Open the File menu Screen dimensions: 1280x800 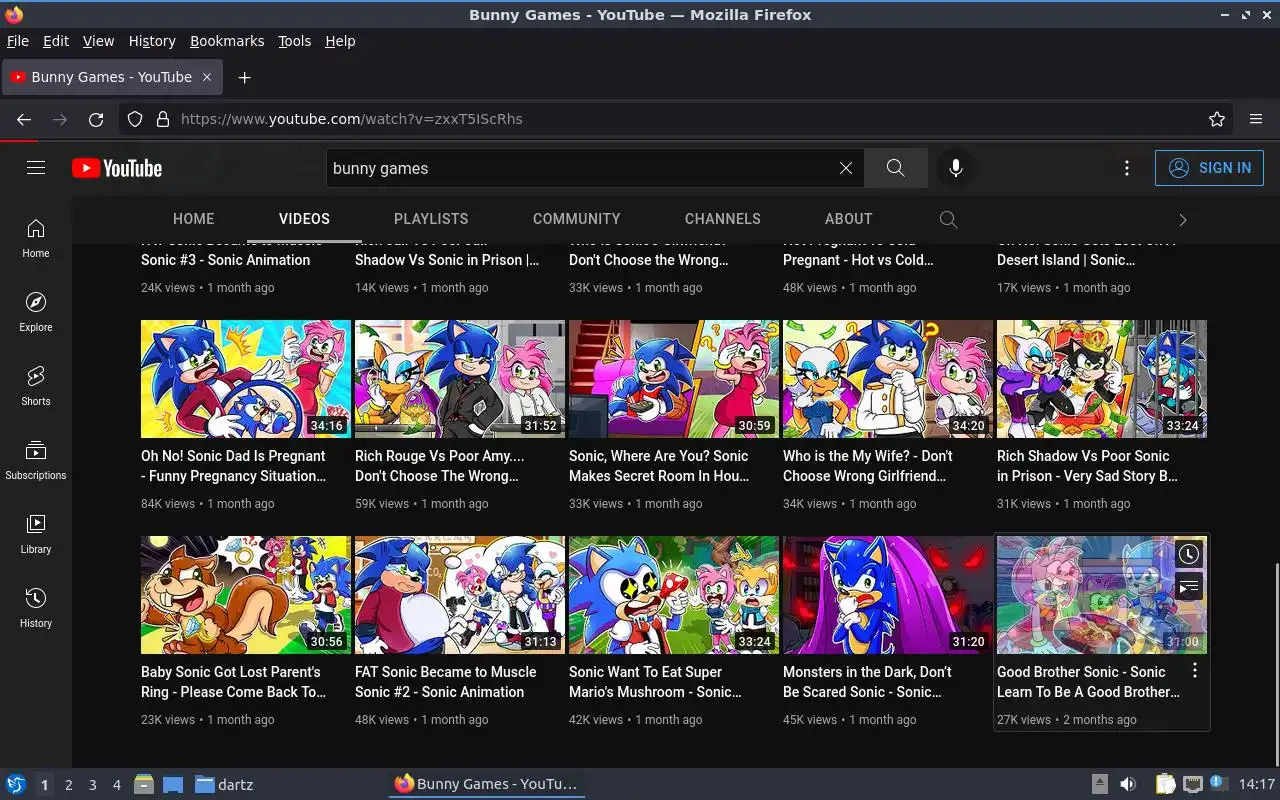coord(18,41)
